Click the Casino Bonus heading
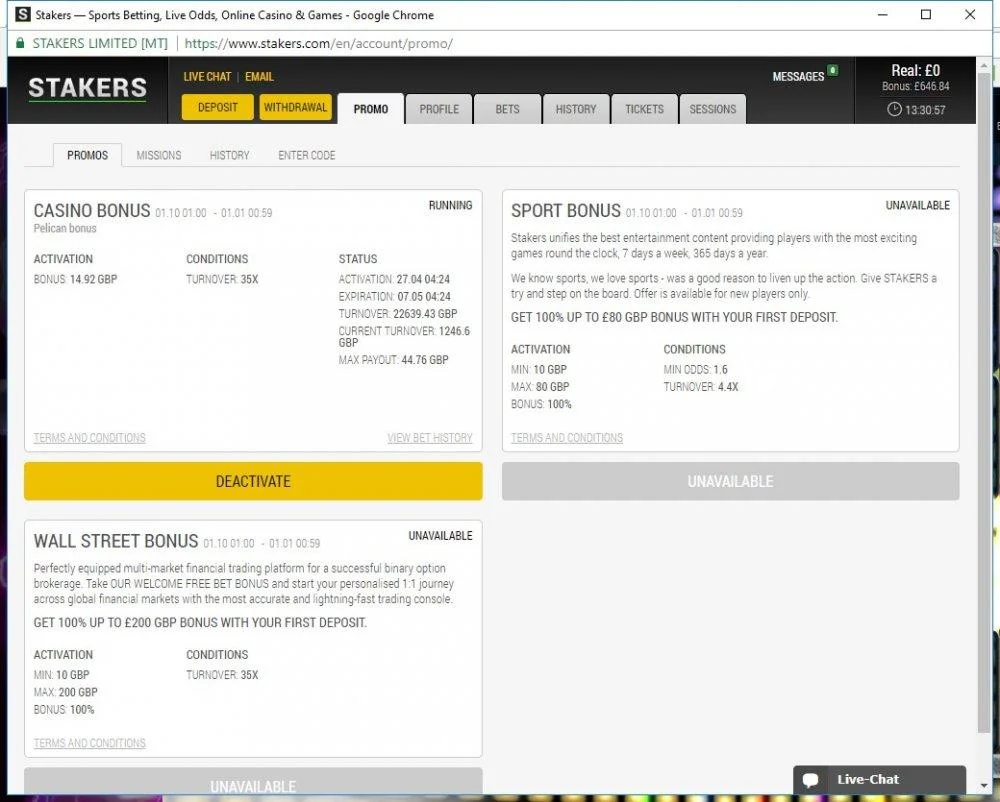This screenshot has height=802, width=1000. (x=92, y=210)
